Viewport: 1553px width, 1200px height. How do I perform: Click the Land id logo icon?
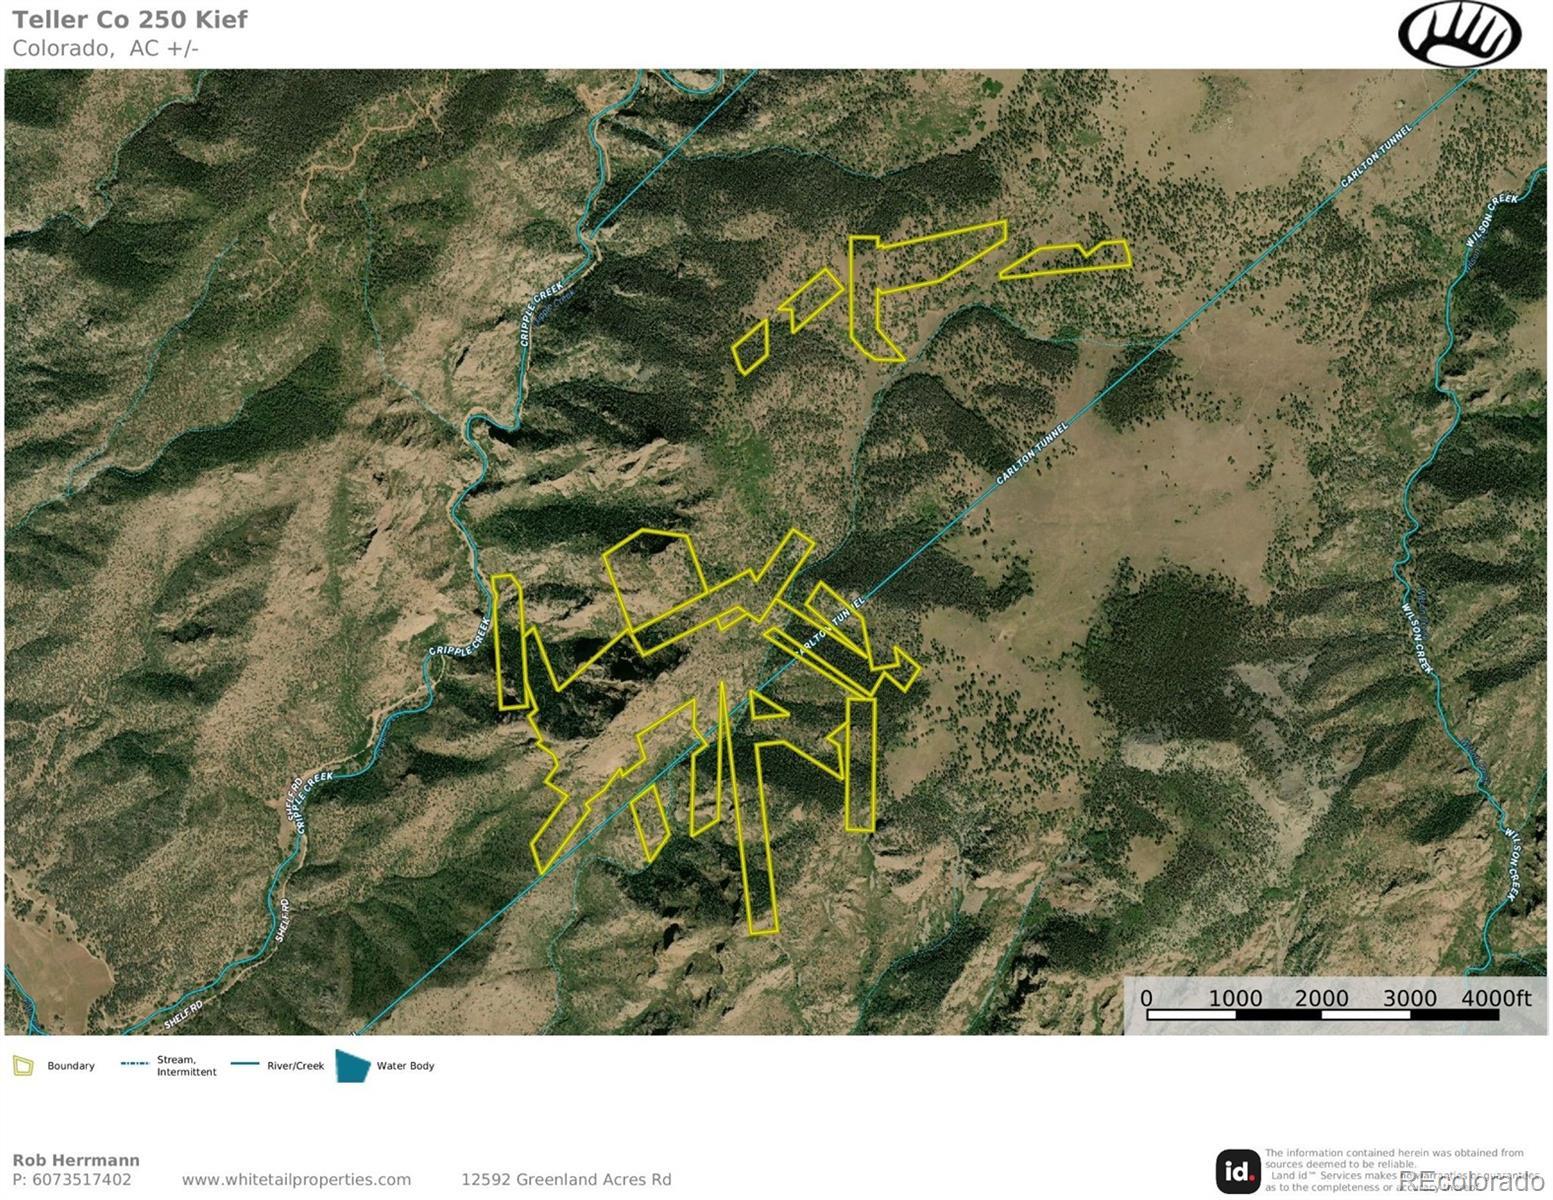pyautogui.click(x=1238, y=1170)
